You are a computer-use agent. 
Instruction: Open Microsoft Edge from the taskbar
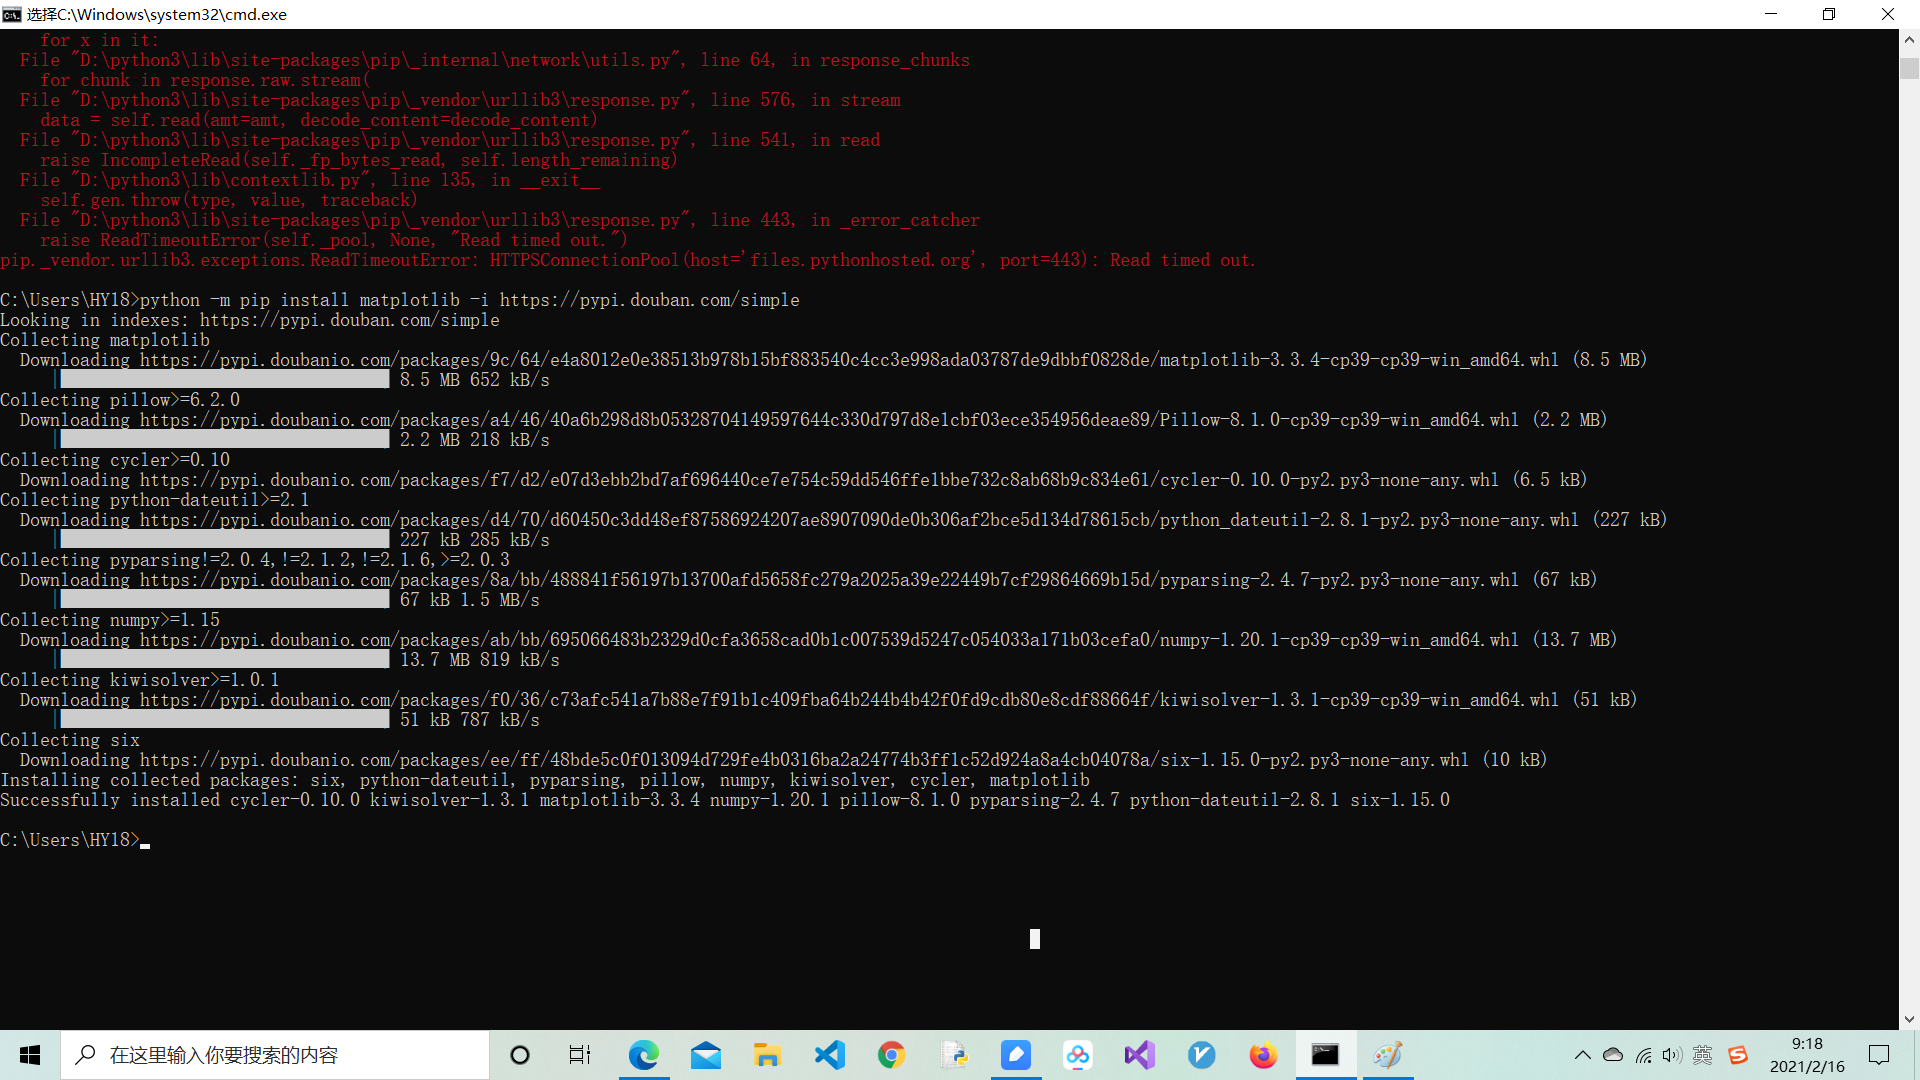point(643,1055)
